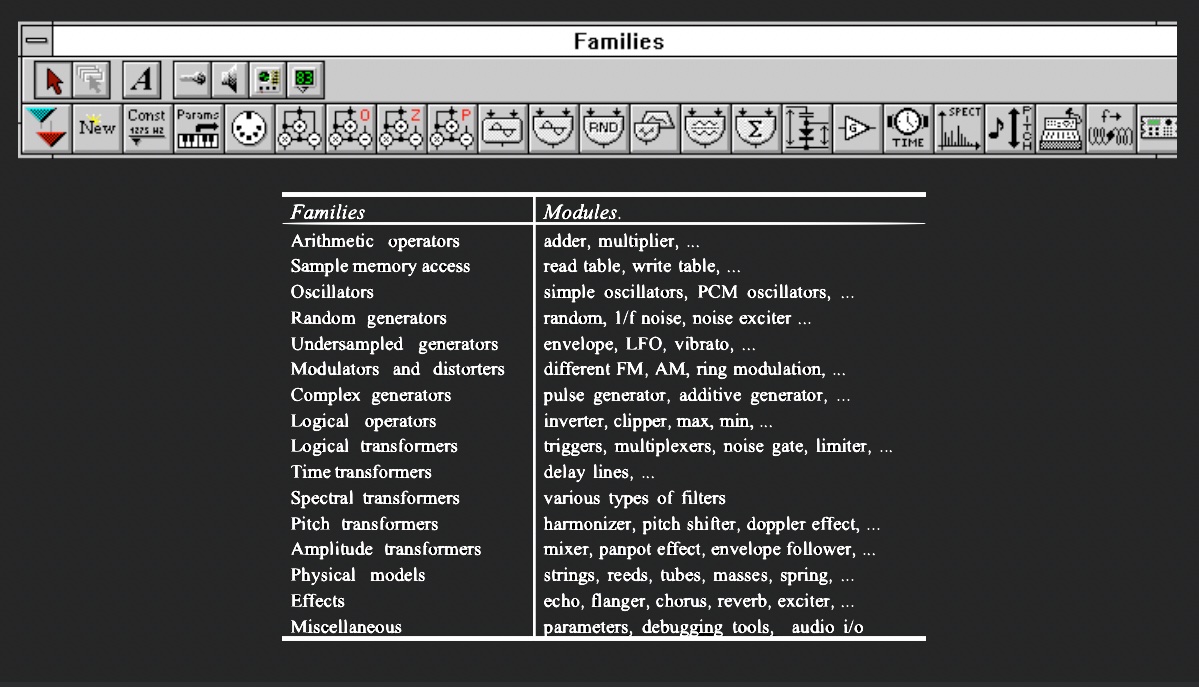The width and height of the screenshot is (1199, 687).
Task: Click the Const 1275 Hz module button
Action: coord(147,128)
